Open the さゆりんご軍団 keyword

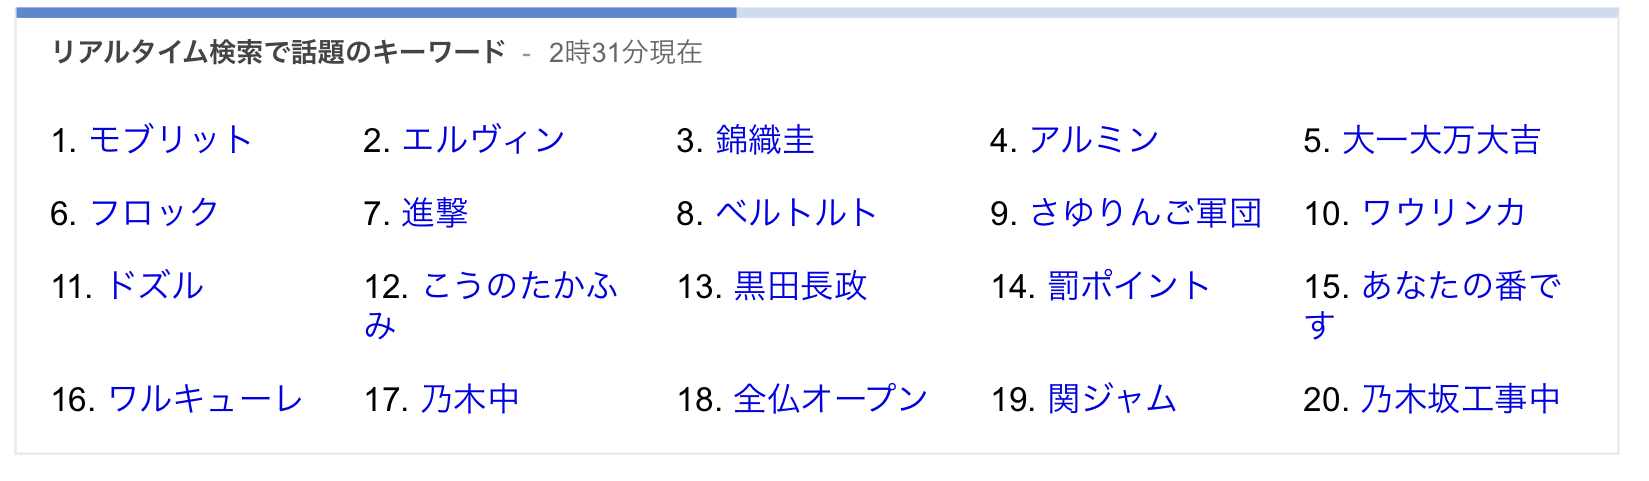click(1145, 213)
